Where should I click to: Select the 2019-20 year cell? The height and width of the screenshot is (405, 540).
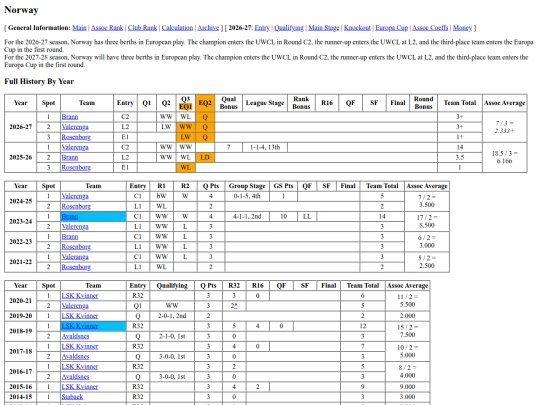click(21, 316)
